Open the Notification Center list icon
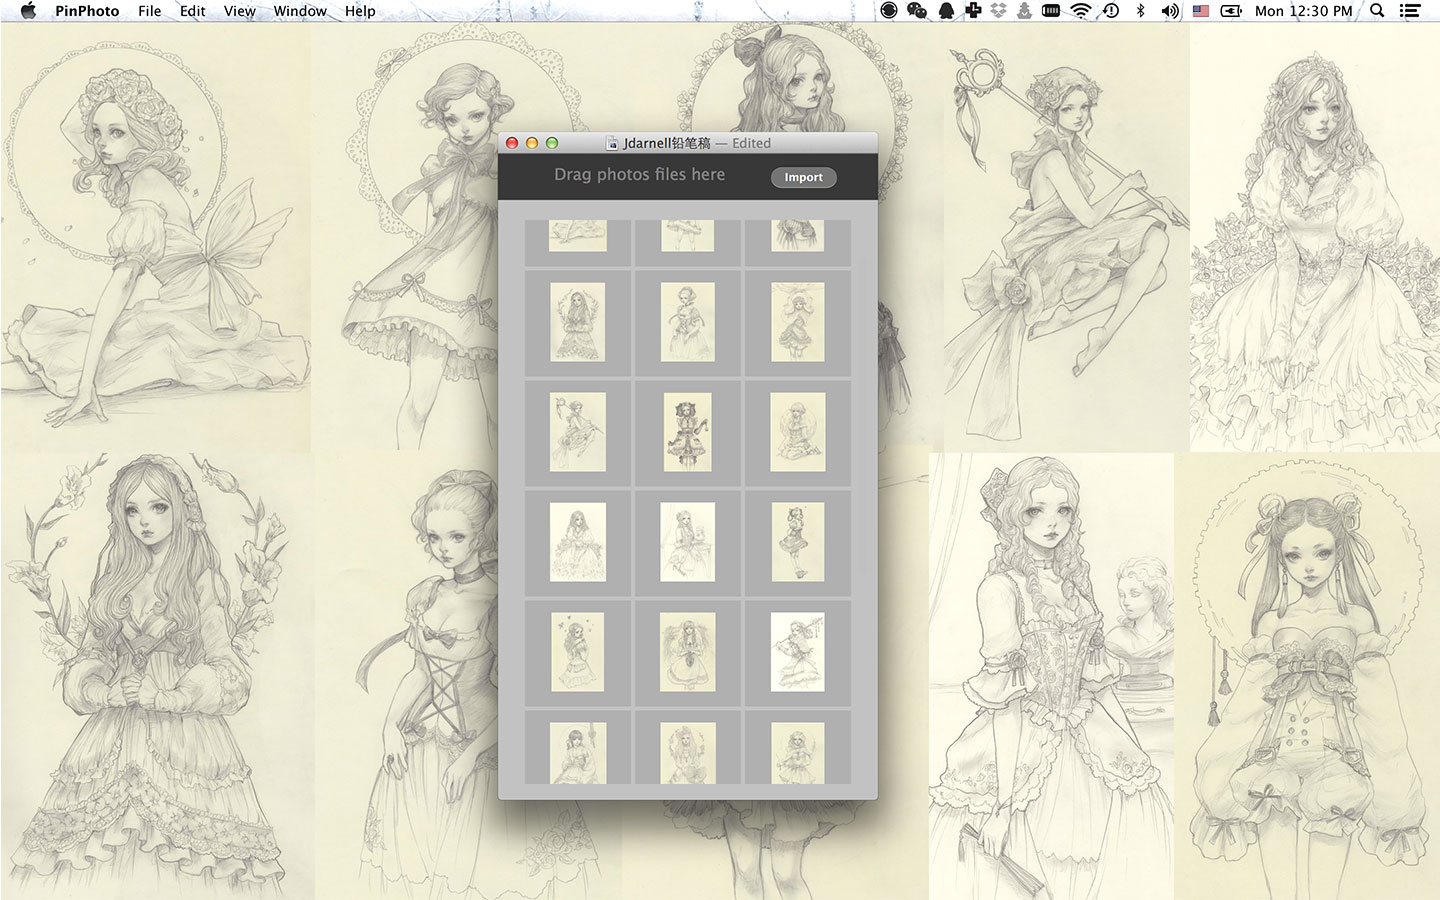The image size is (1440, 900). tap(1410, 11)
